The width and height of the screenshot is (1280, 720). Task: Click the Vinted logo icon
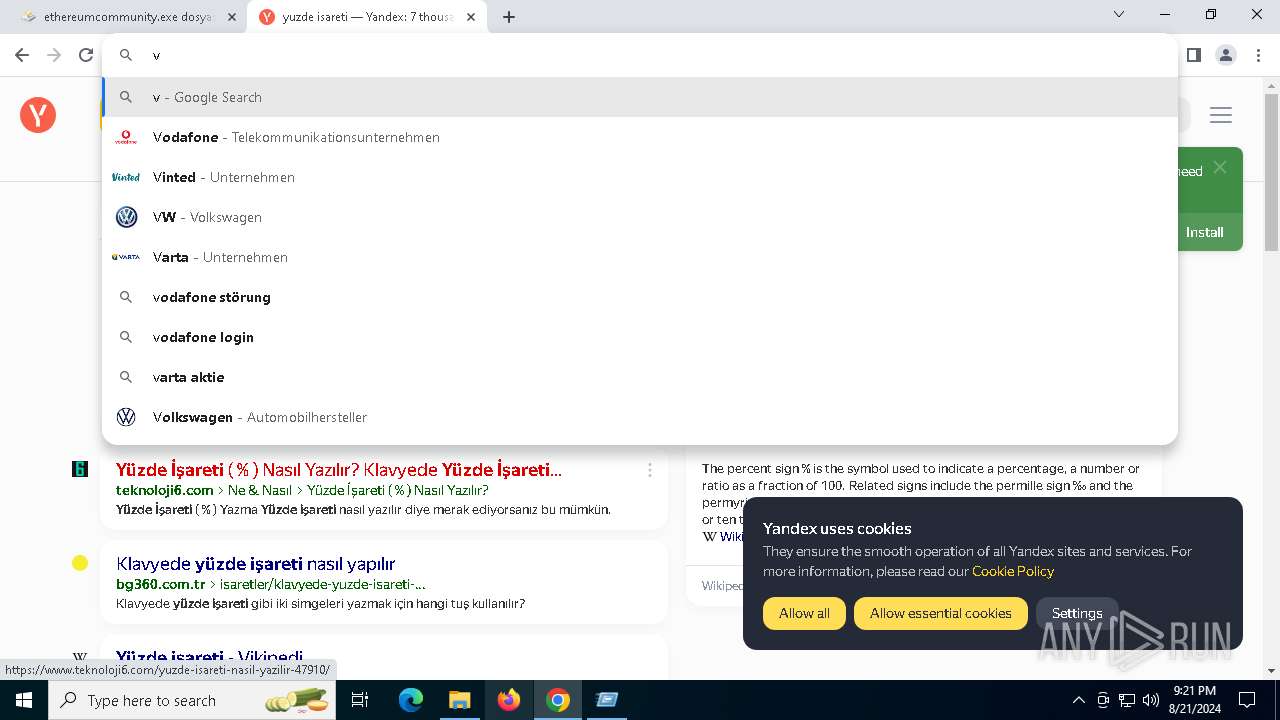point(126,177)
